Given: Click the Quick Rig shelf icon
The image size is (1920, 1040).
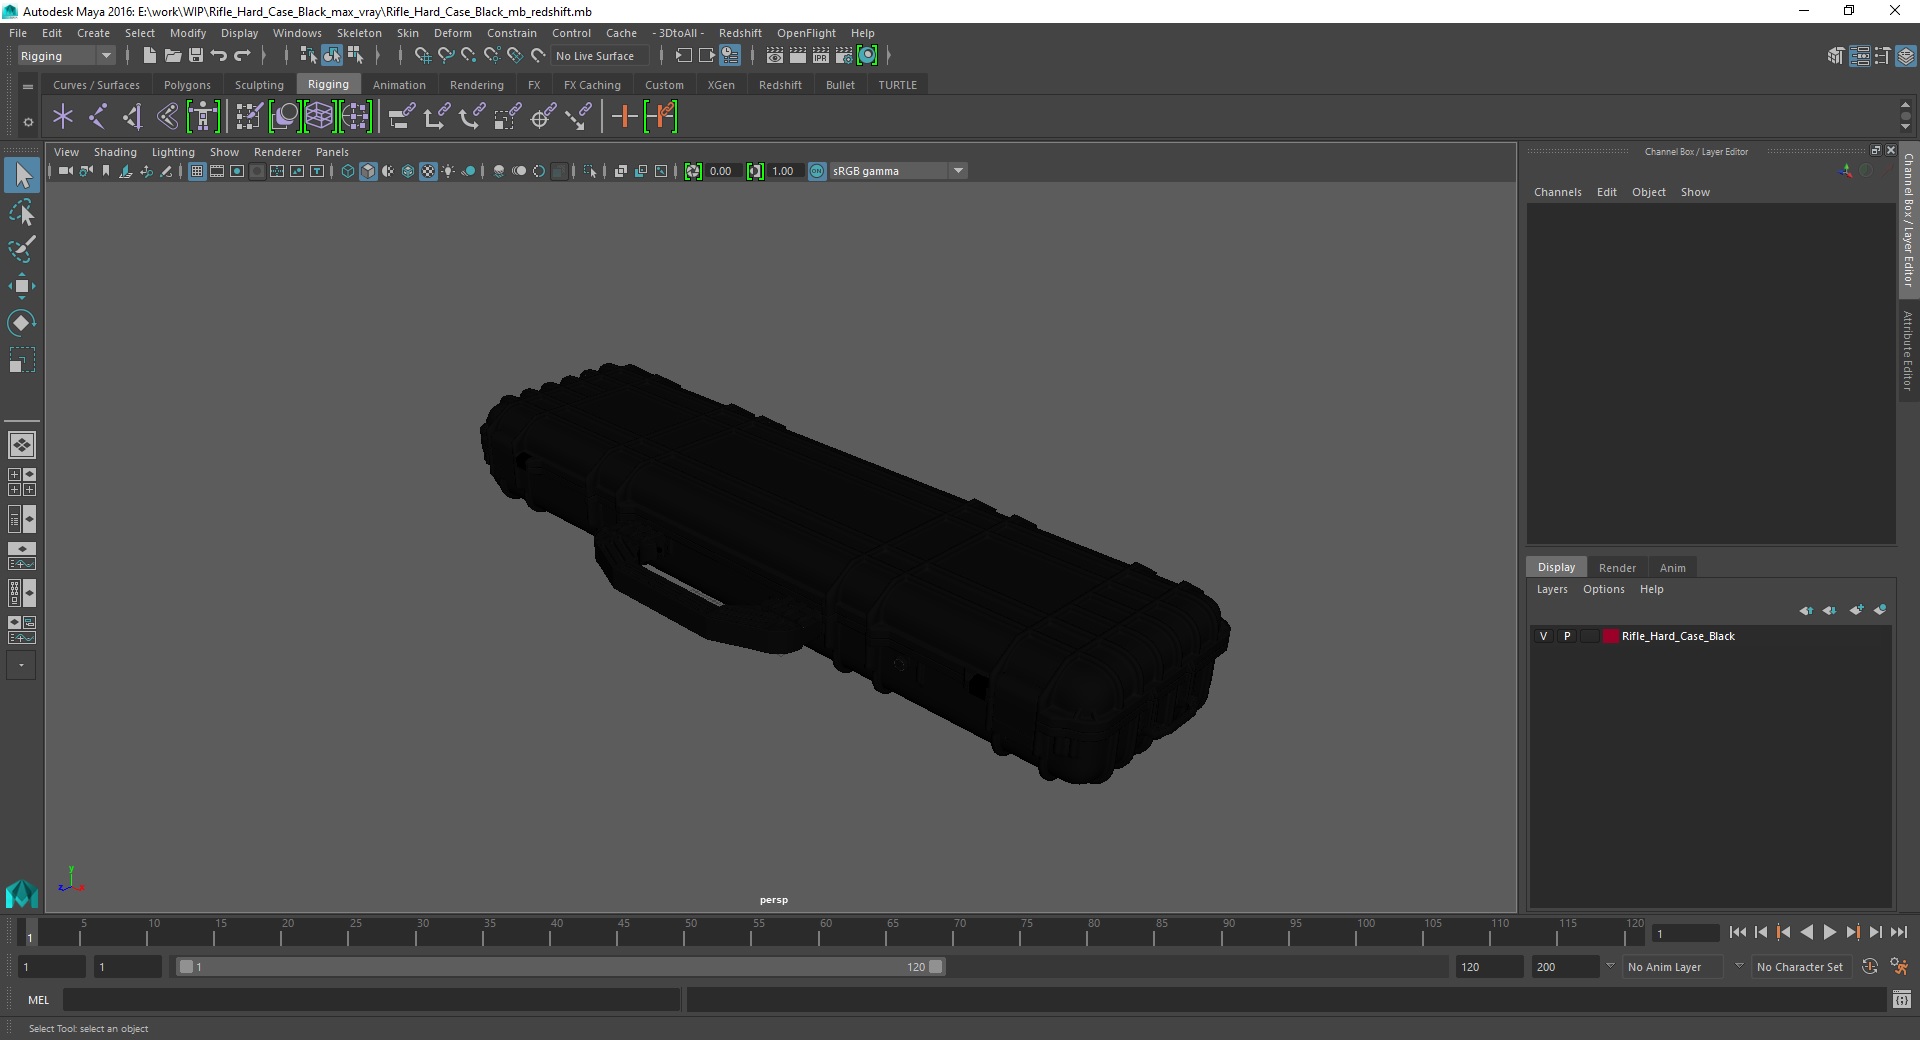Looking at the screenshot, I should pyautogui.click(x=203, y=117).
